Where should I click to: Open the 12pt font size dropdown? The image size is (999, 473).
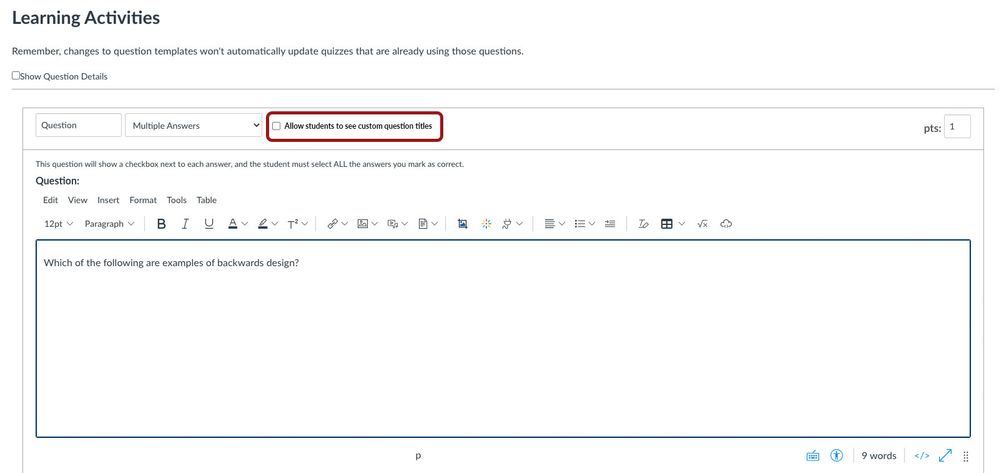[59, 224]
